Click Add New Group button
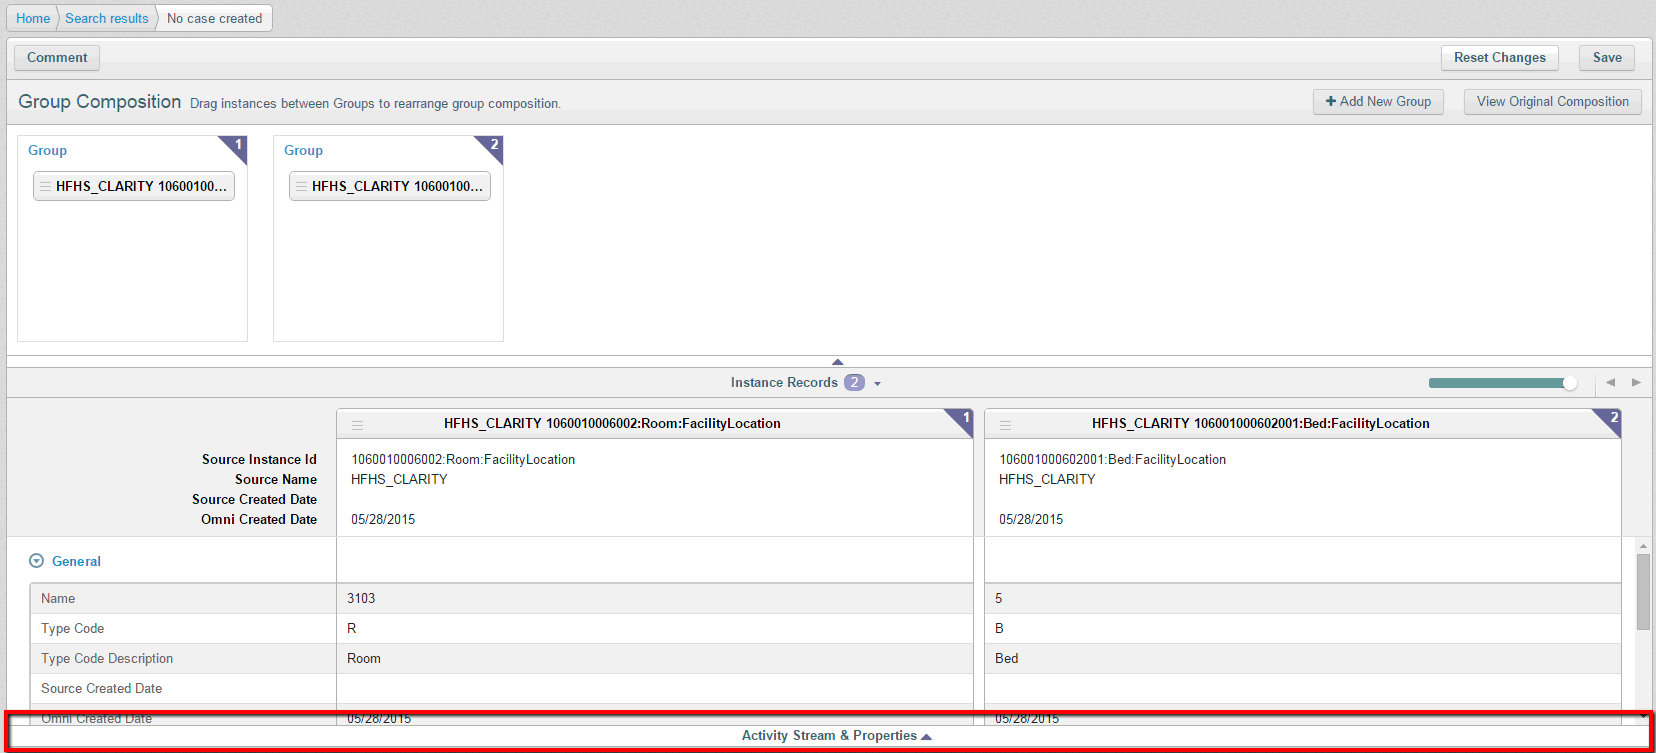 coord(1377,101)
